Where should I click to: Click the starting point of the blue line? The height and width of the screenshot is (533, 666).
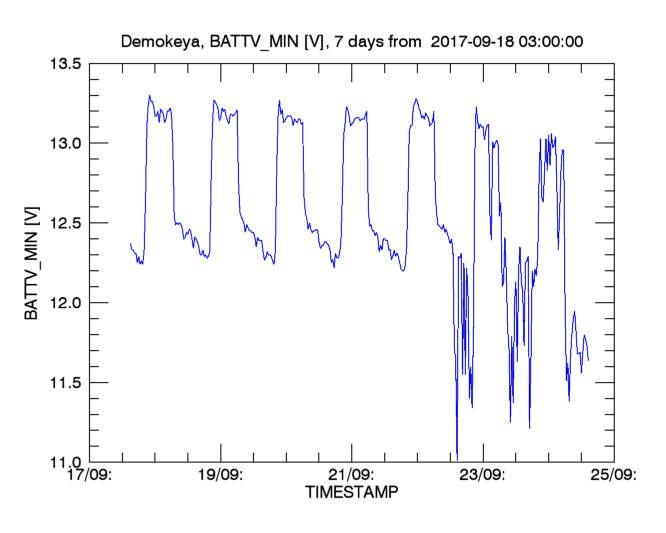point(130,244)
